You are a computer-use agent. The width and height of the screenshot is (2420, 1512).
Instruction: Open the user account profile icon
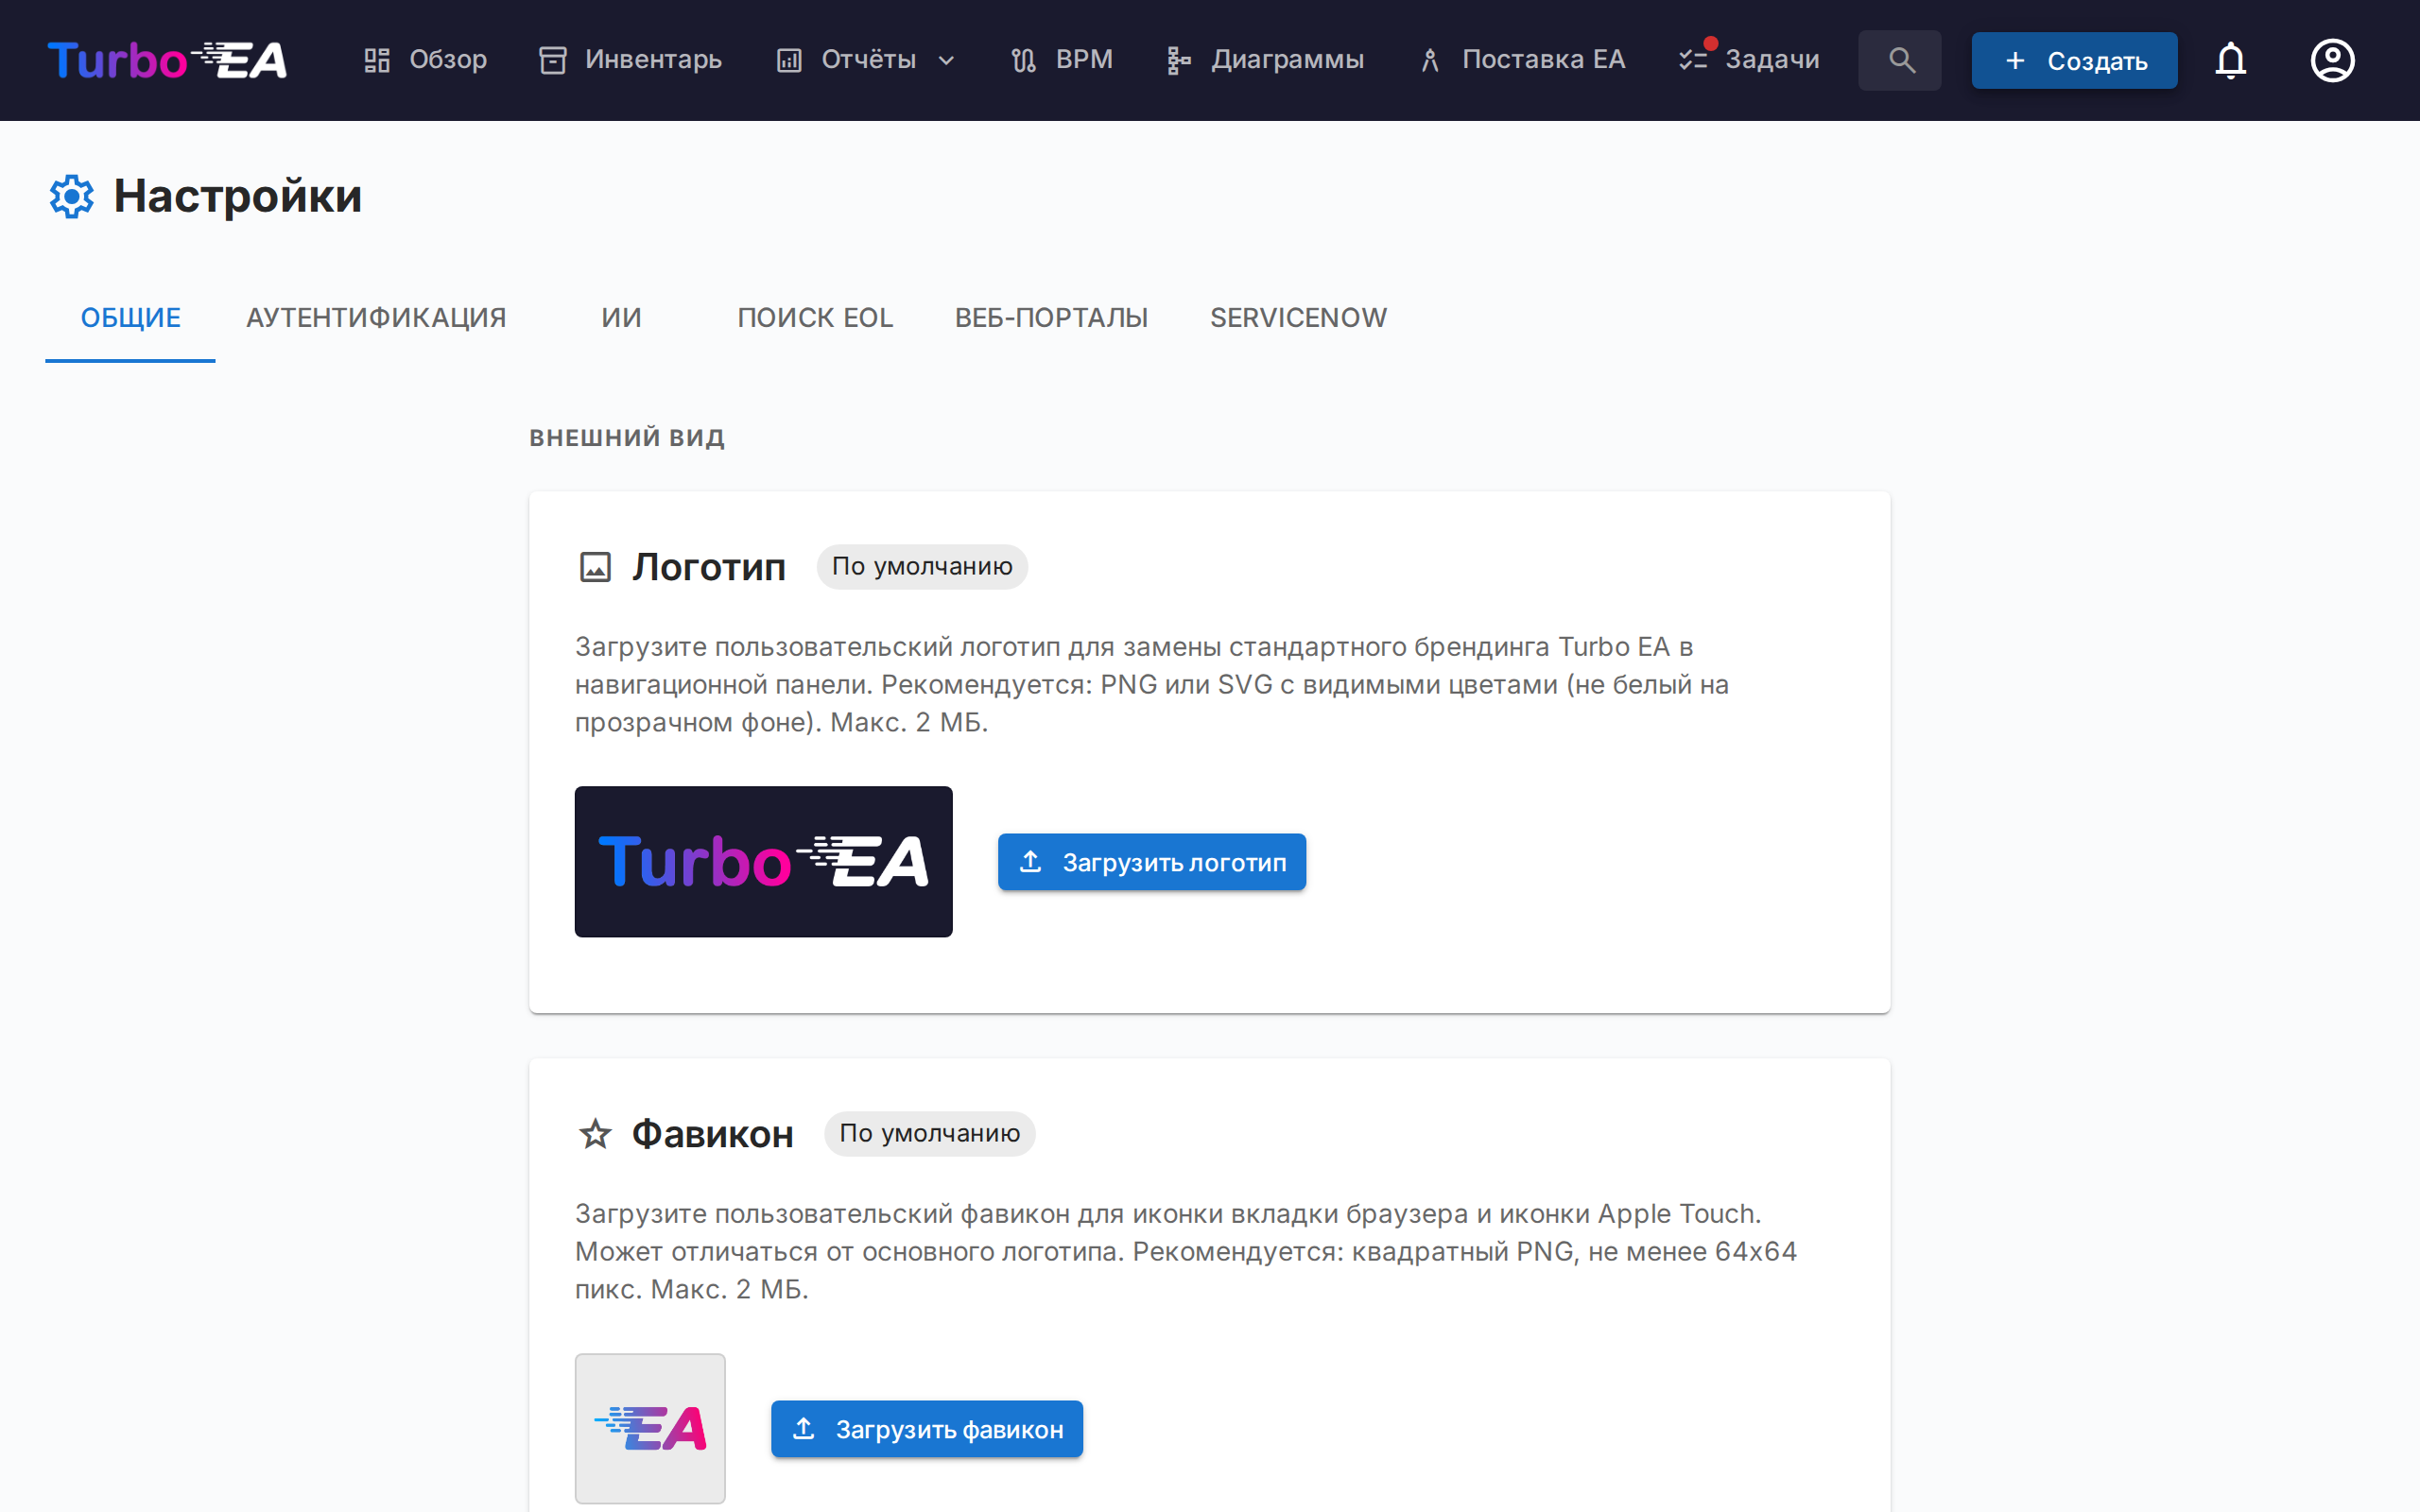point(2332,60)
